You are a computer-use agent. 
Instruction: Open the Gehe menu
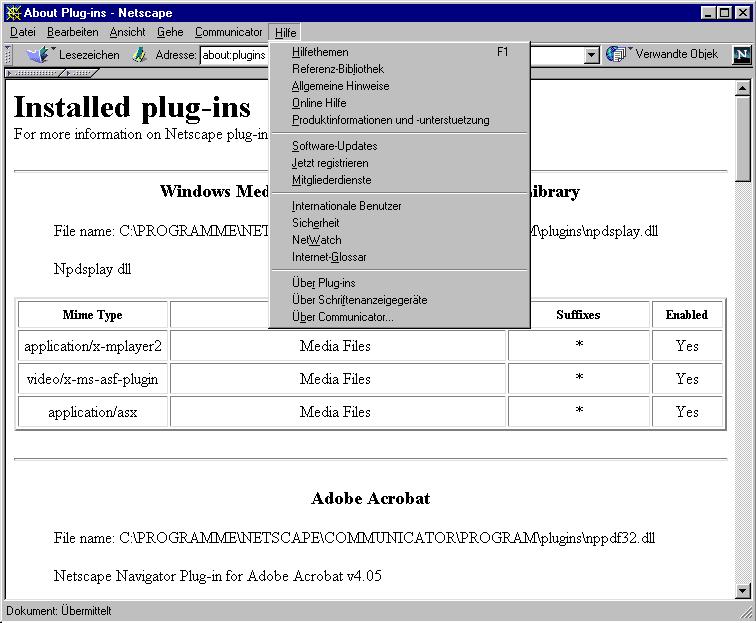(170, 32)
